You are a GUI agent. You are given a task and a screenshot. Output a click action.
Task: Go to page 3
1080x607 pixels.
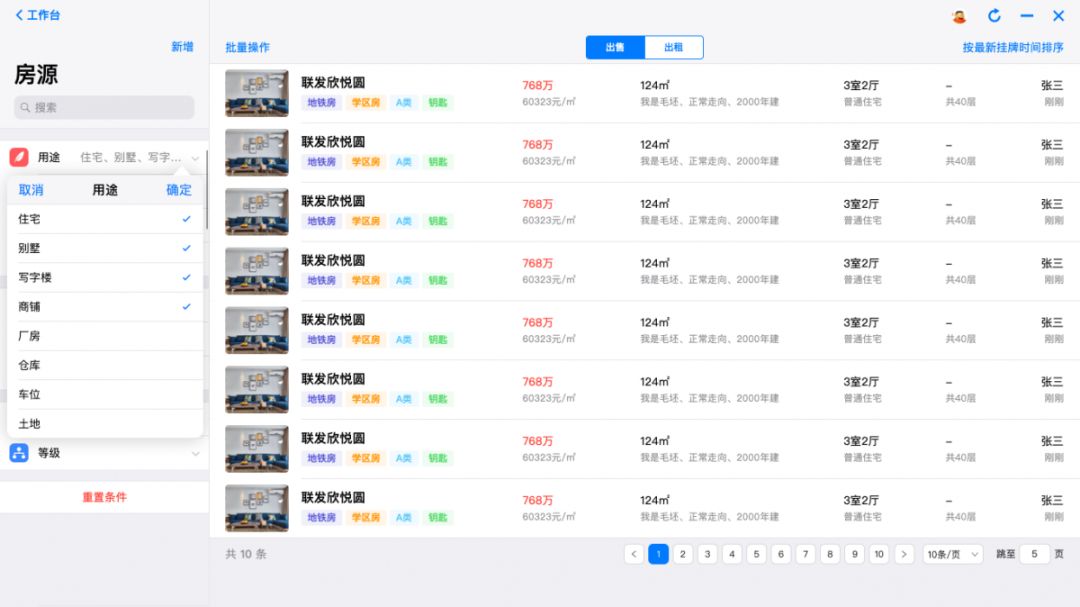(x=707, y=554)
